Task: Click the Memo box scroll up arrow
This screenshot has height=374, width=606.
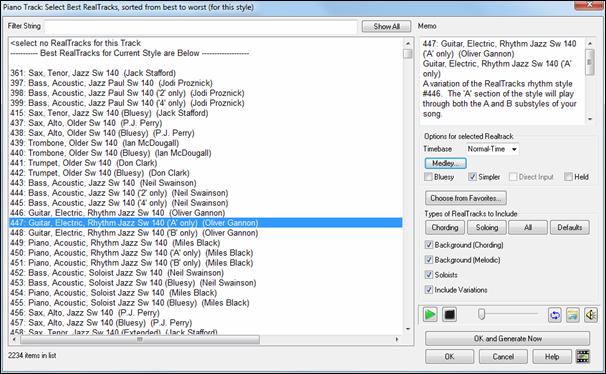Action: [590, 43]
